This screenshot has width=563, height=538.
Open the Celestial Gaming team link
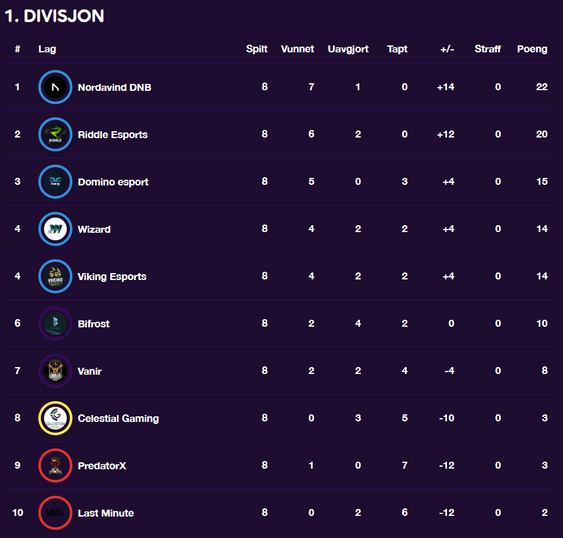118,418
